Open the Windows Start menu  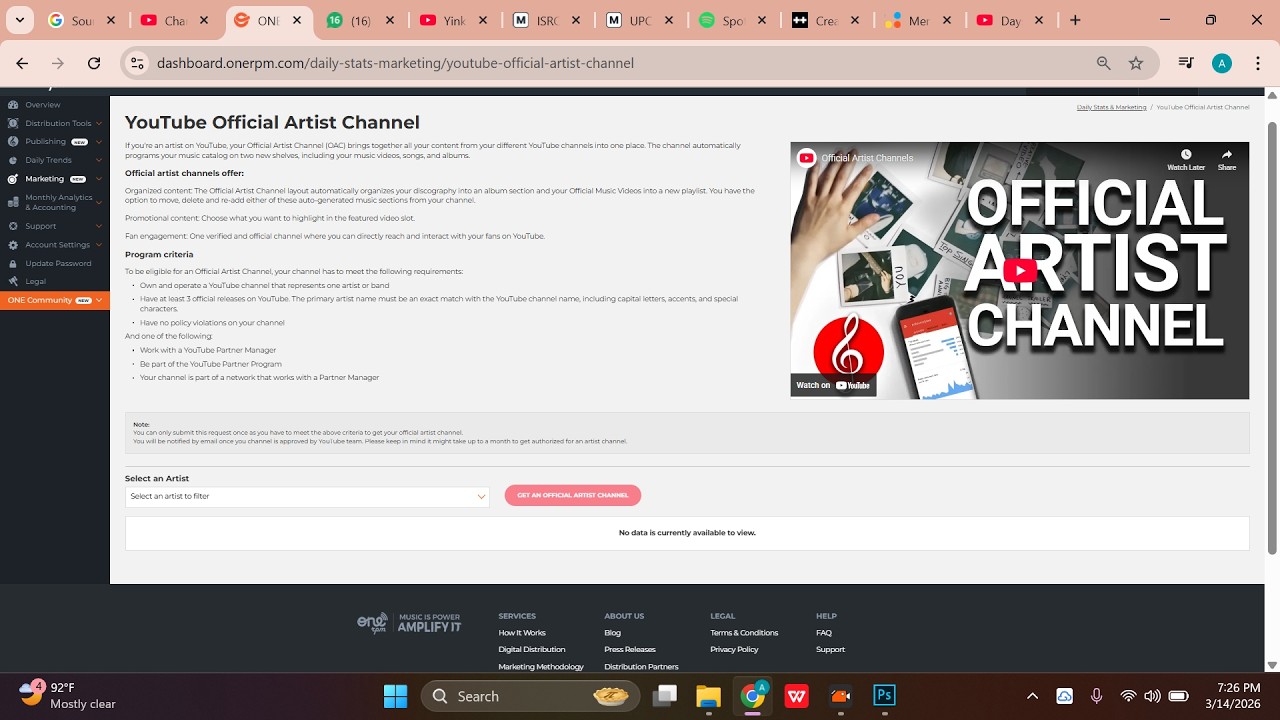[396, 696]
